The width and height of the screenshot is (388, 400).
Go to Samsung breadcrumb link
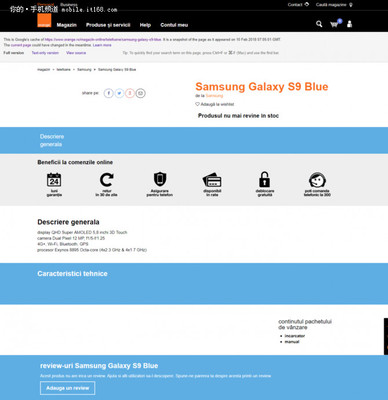(x=84, y=70)
